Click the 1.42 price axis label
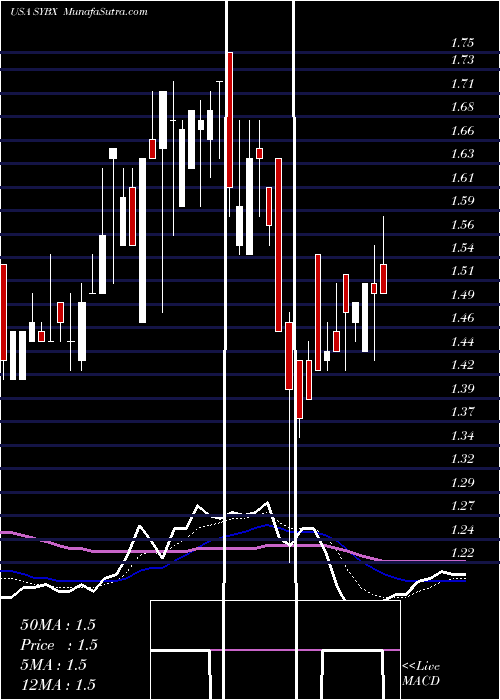This screenshot has width=500, height=700. point(462,365)
